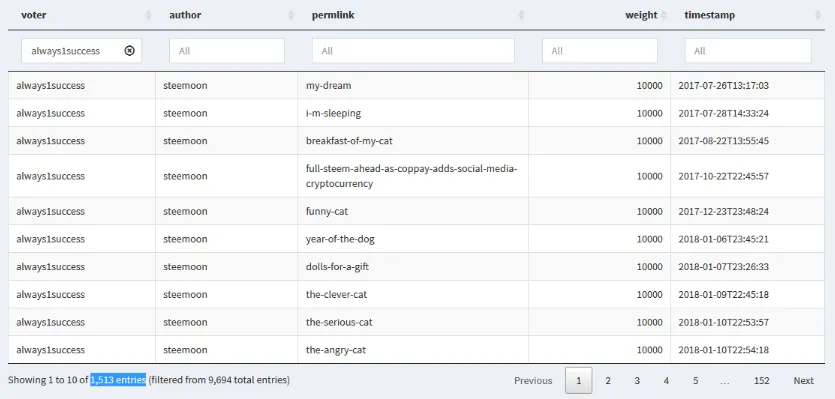Open page 3 of results
Screen dimensions: 835x399
coord(637,380)
